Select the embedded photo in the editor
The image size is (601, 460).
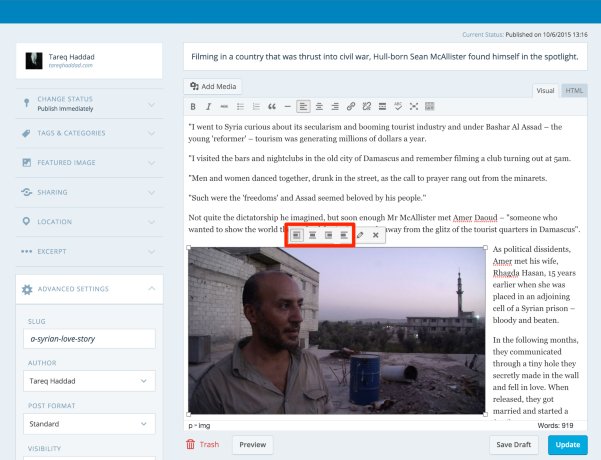coord(337,330)
